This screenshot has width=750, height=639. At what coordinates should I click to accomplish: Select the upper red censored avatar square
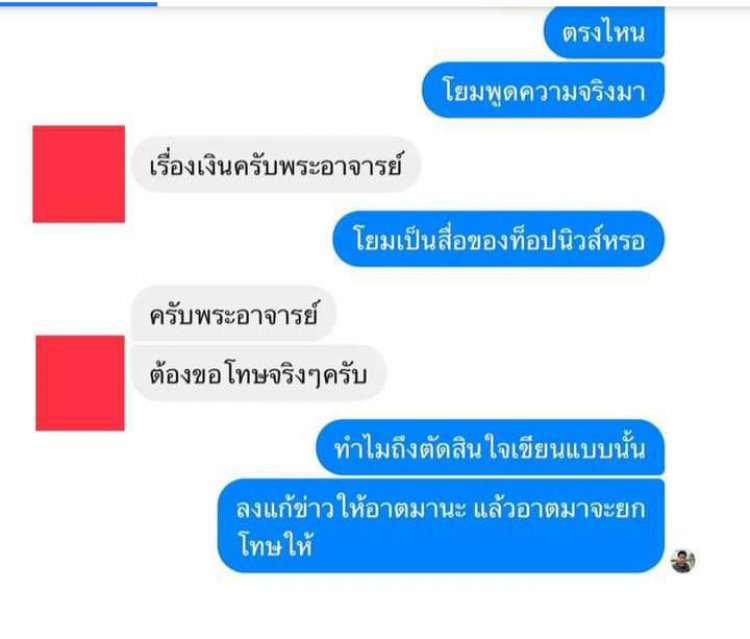[x=78, y=174]
